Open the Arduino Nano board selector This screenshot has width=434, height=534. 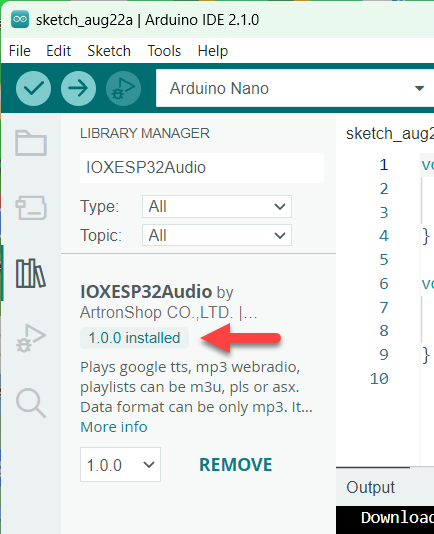pos(295,89)
